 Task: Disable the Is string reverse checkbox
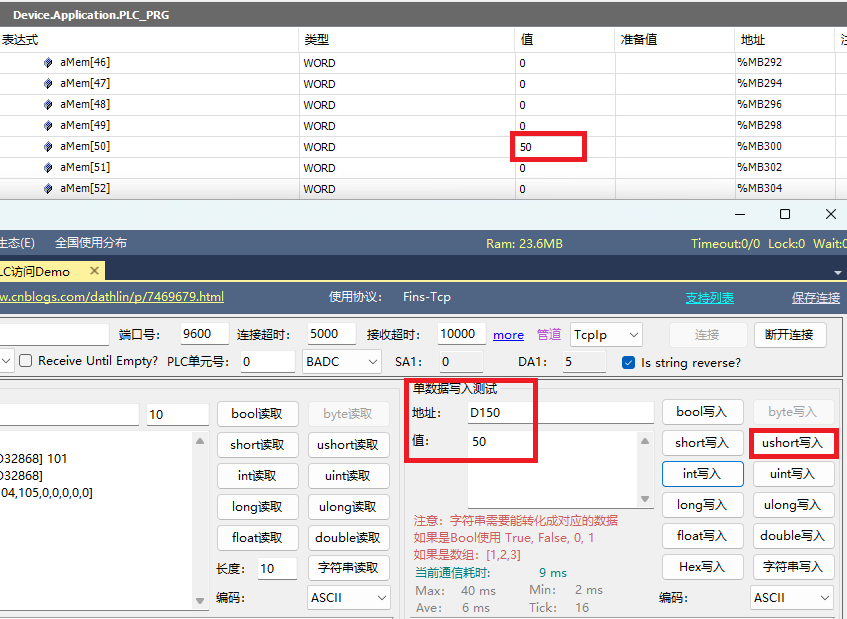point(629,362)
